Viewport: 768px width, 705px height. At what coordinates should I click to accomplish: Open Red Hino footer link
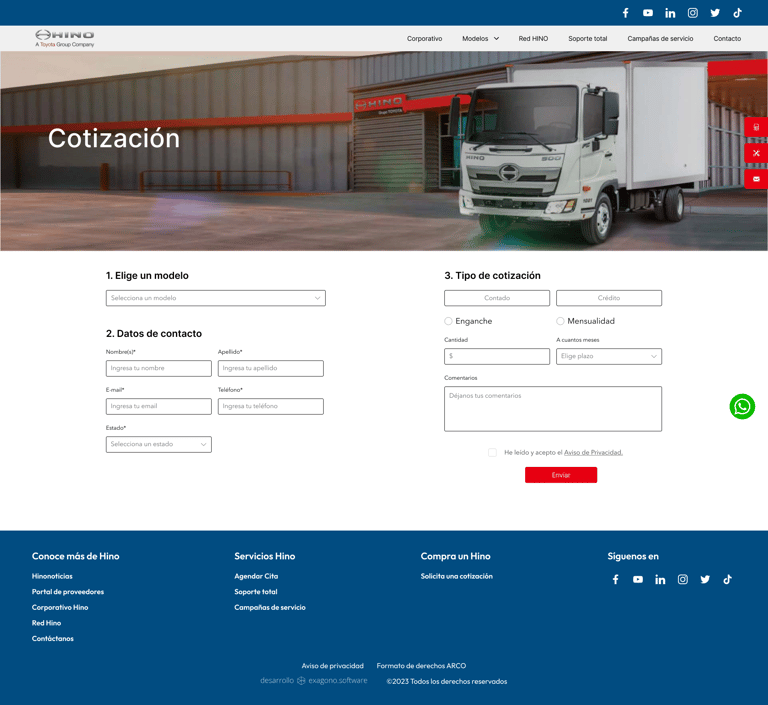click(47, 624)
